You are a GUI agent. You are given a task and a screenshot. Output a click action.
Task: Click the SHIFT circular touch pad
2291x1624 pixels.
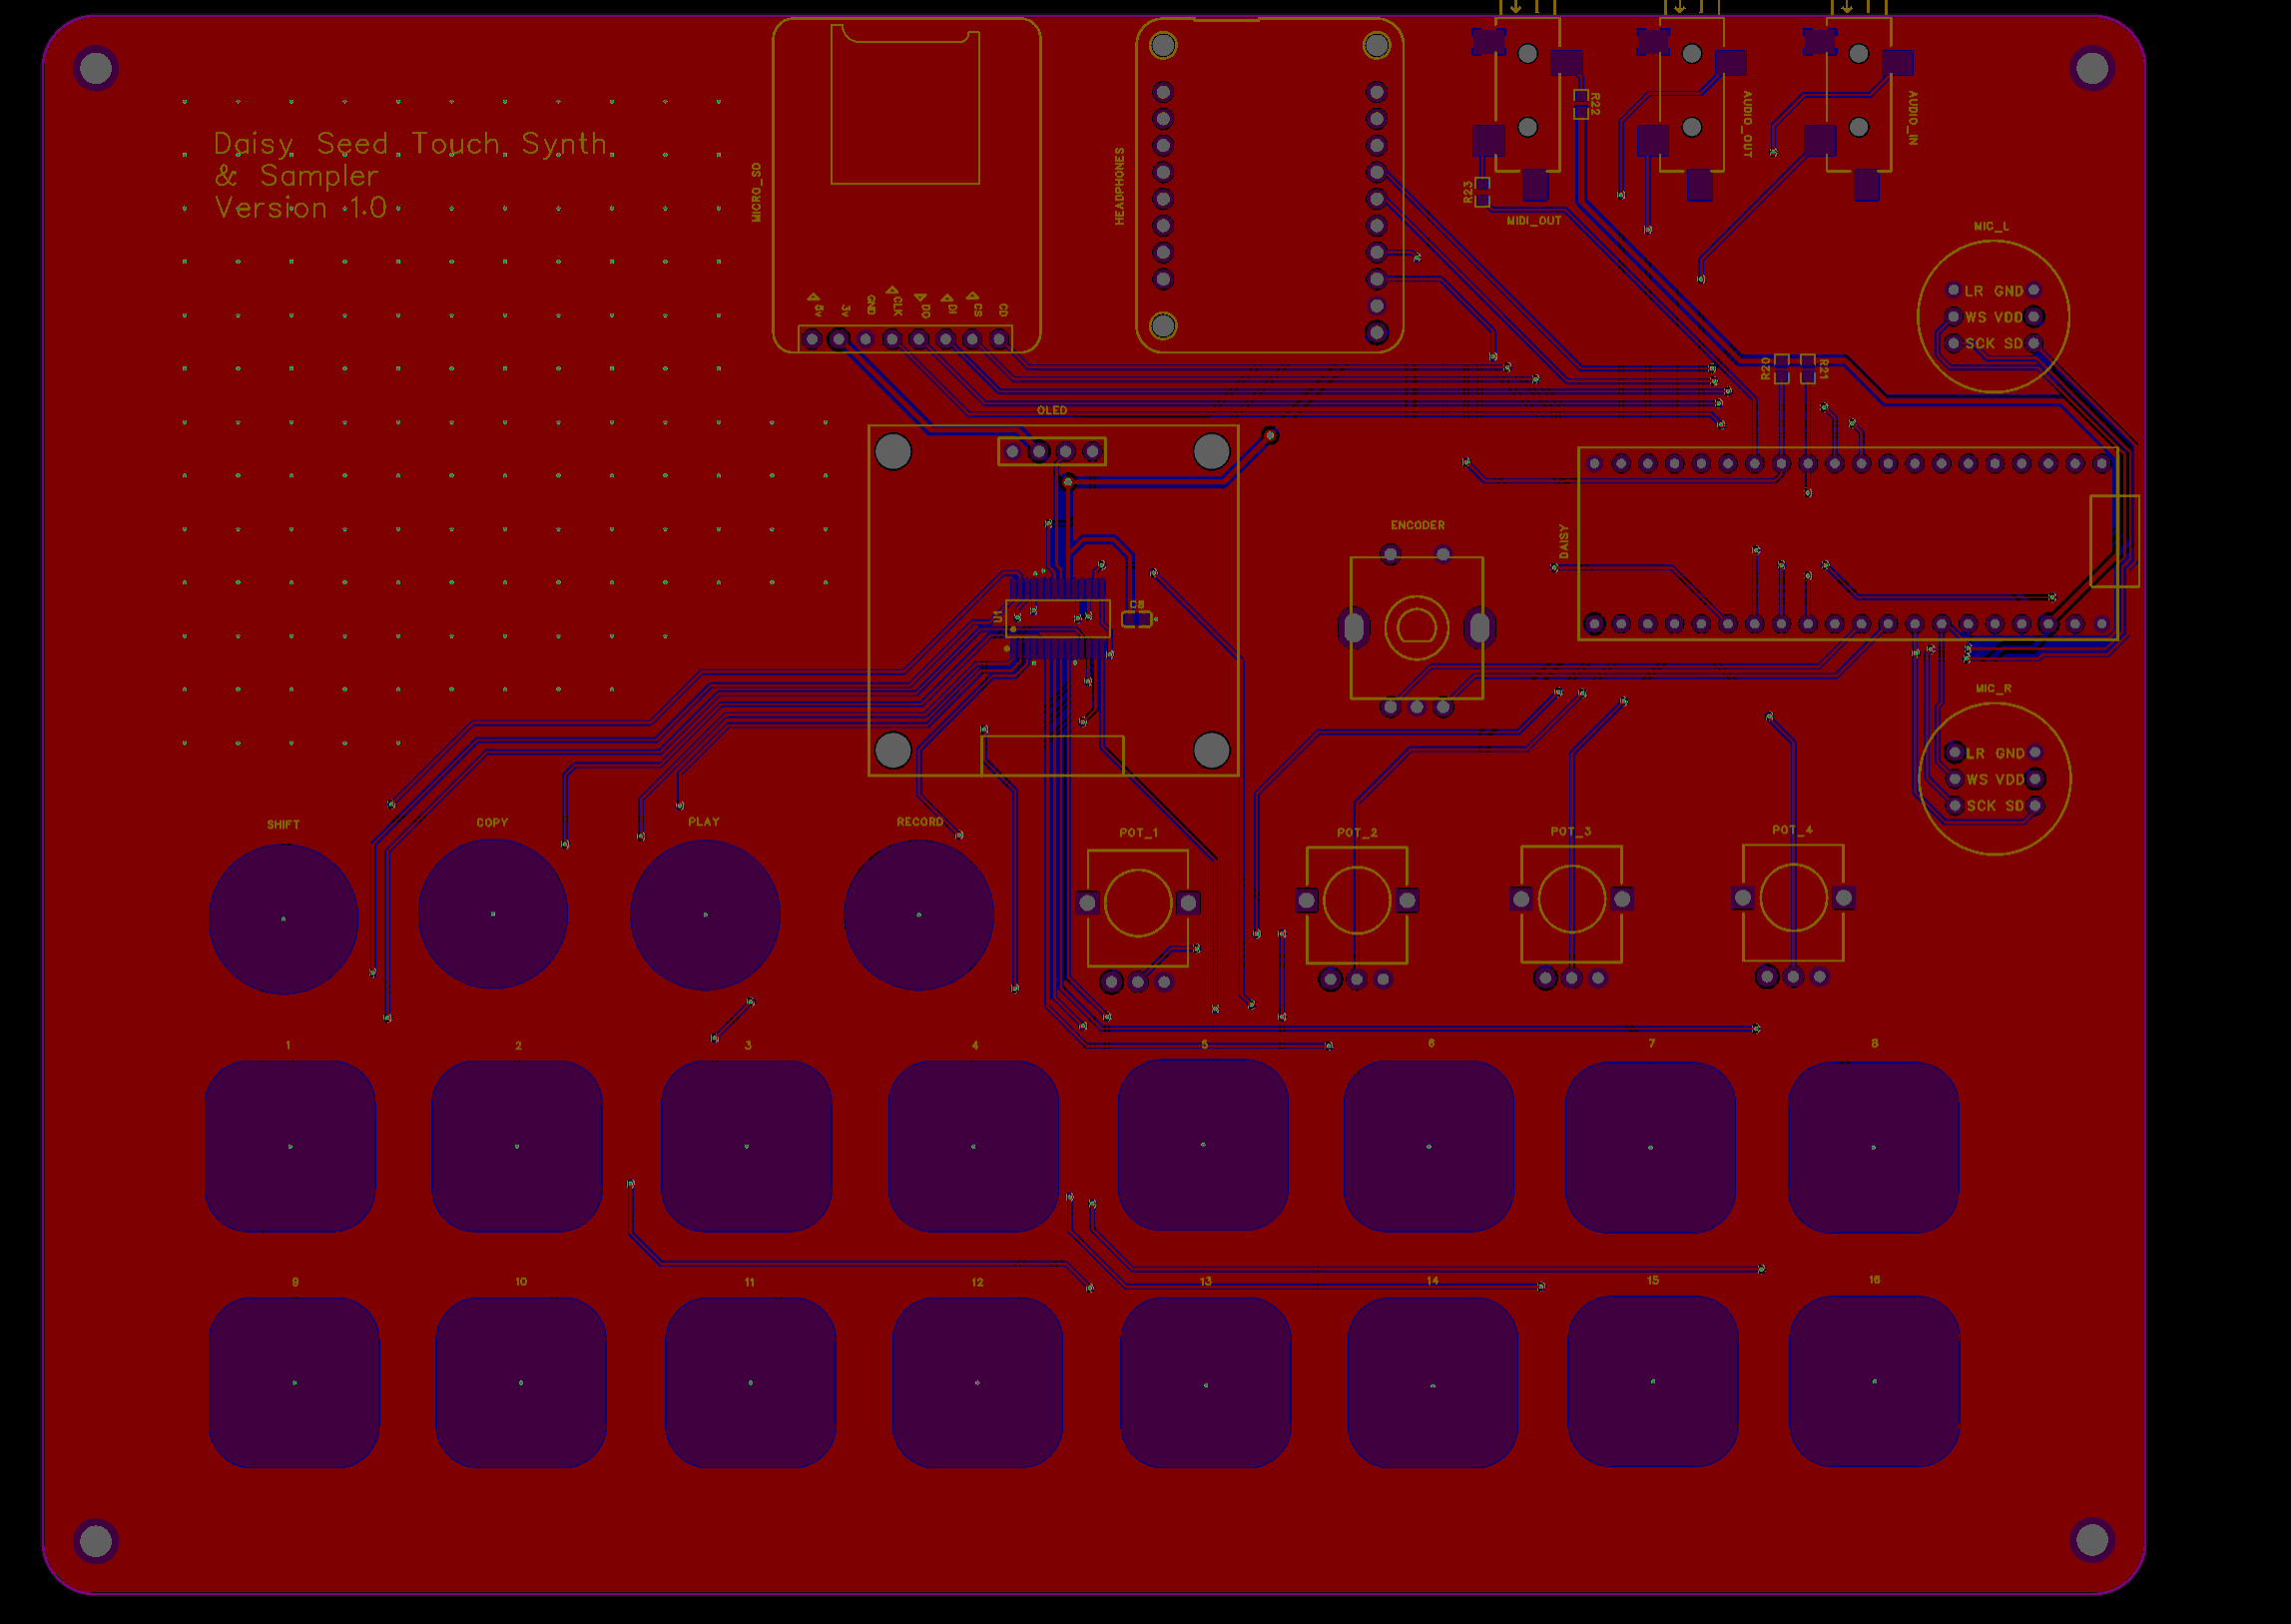283,918
